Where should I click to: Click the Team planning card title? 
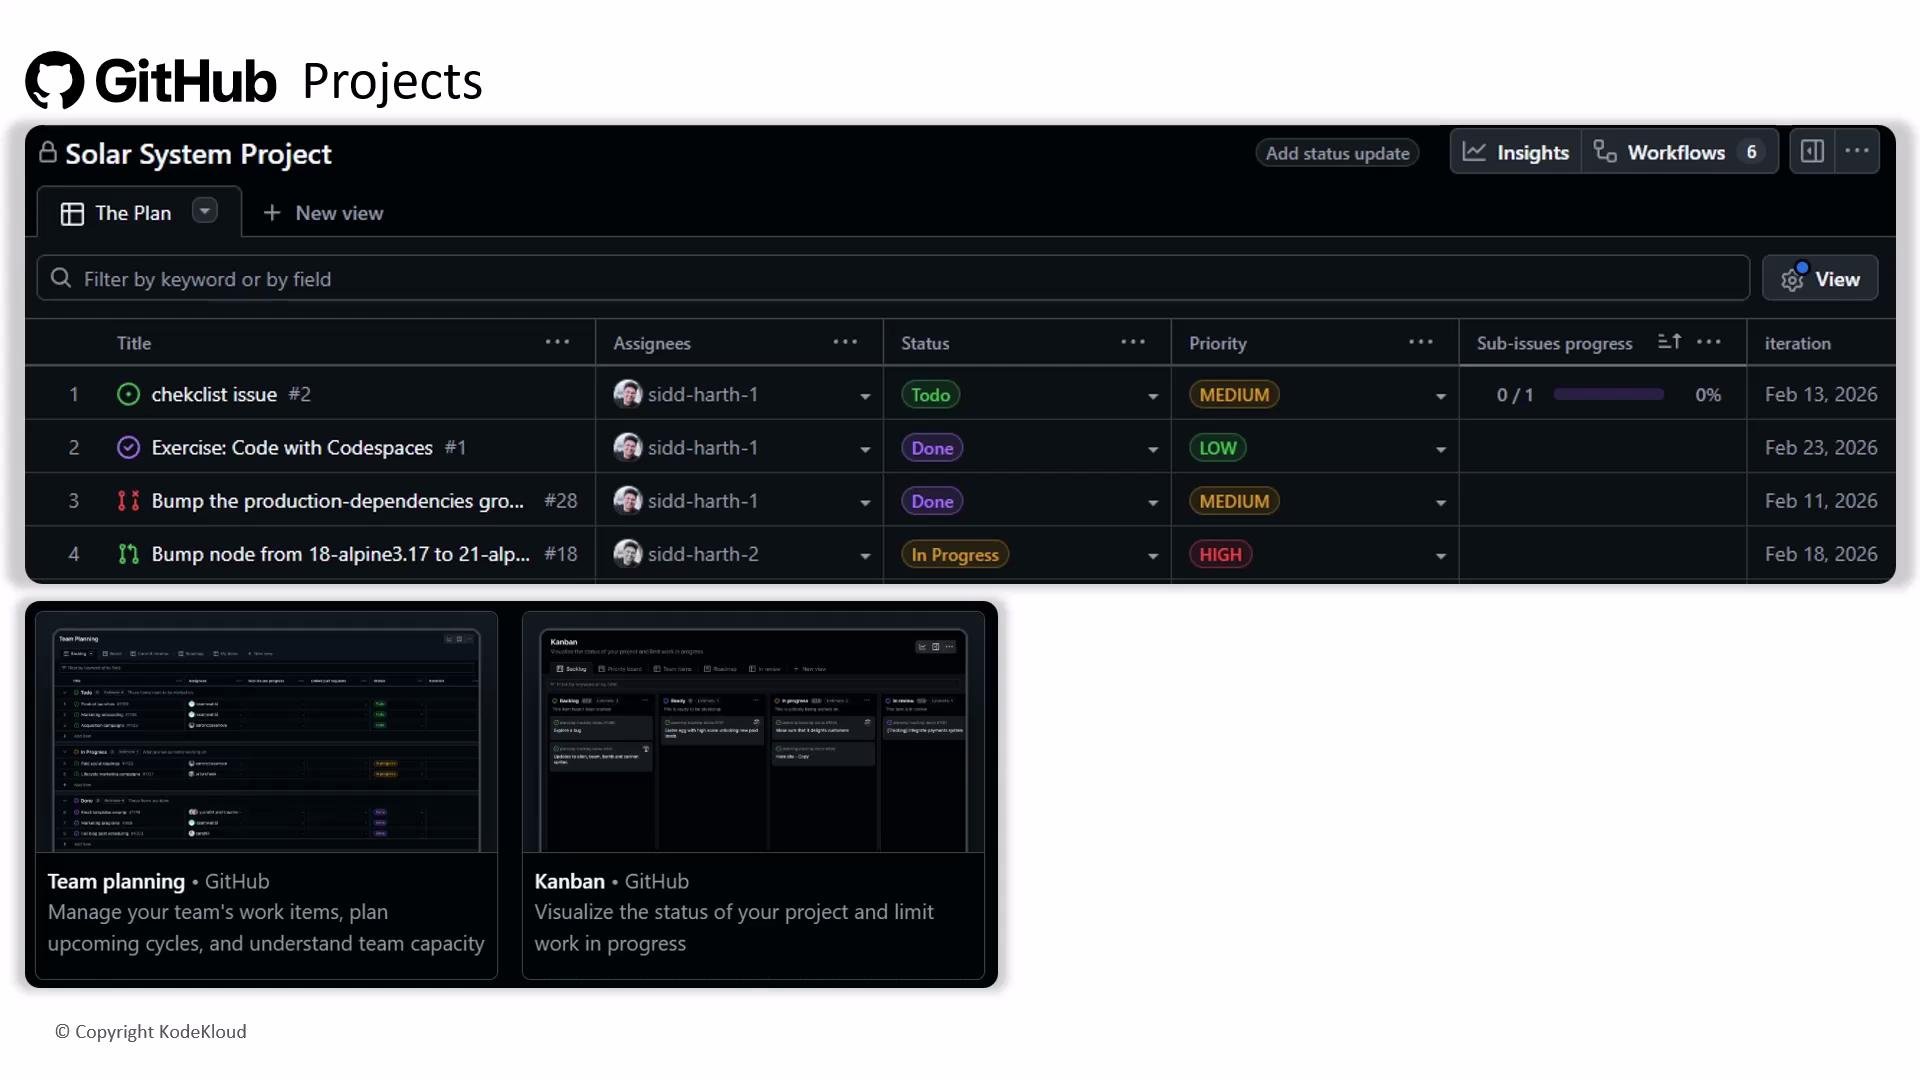[116, 881]
